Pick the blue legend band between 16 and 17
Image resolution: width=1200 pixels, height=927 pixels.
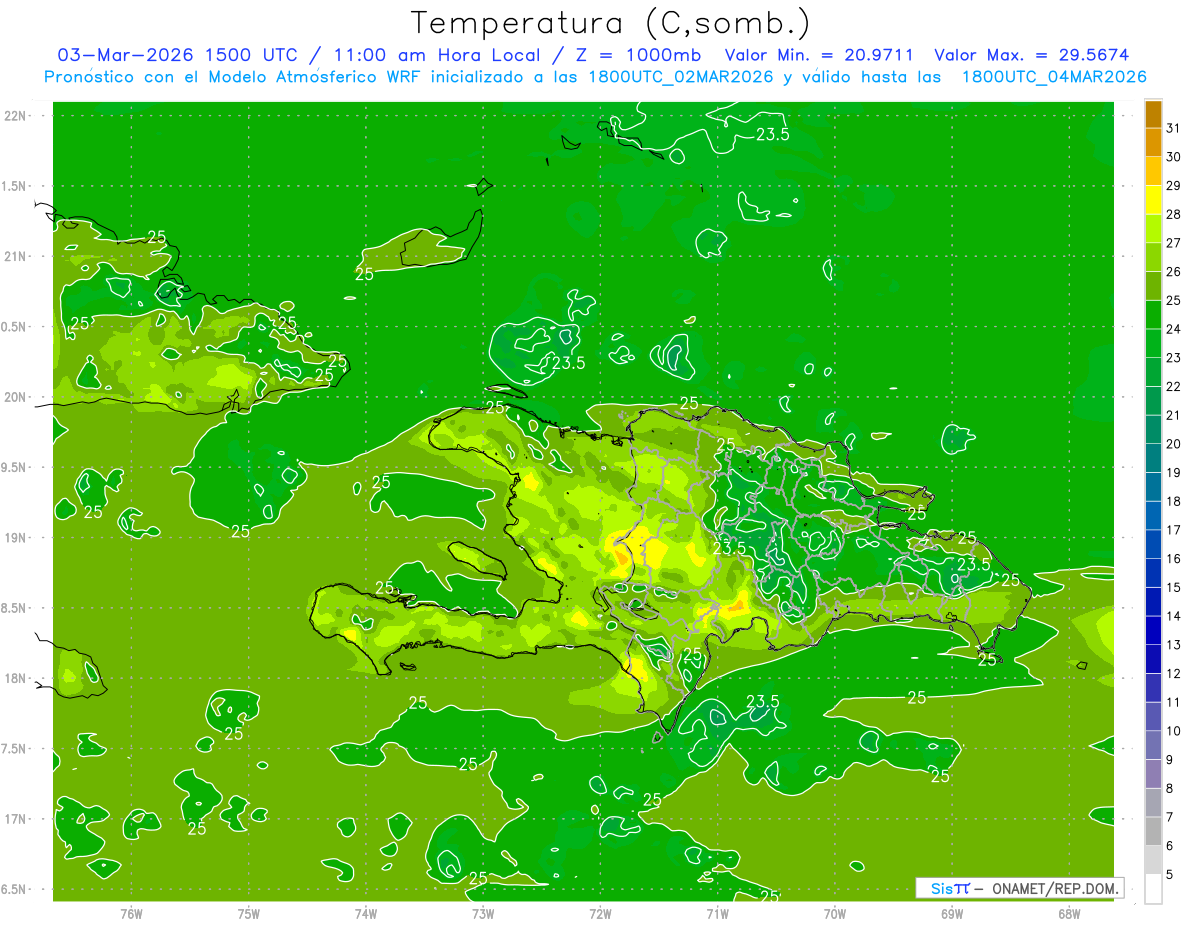click(x=1153, y=545)
